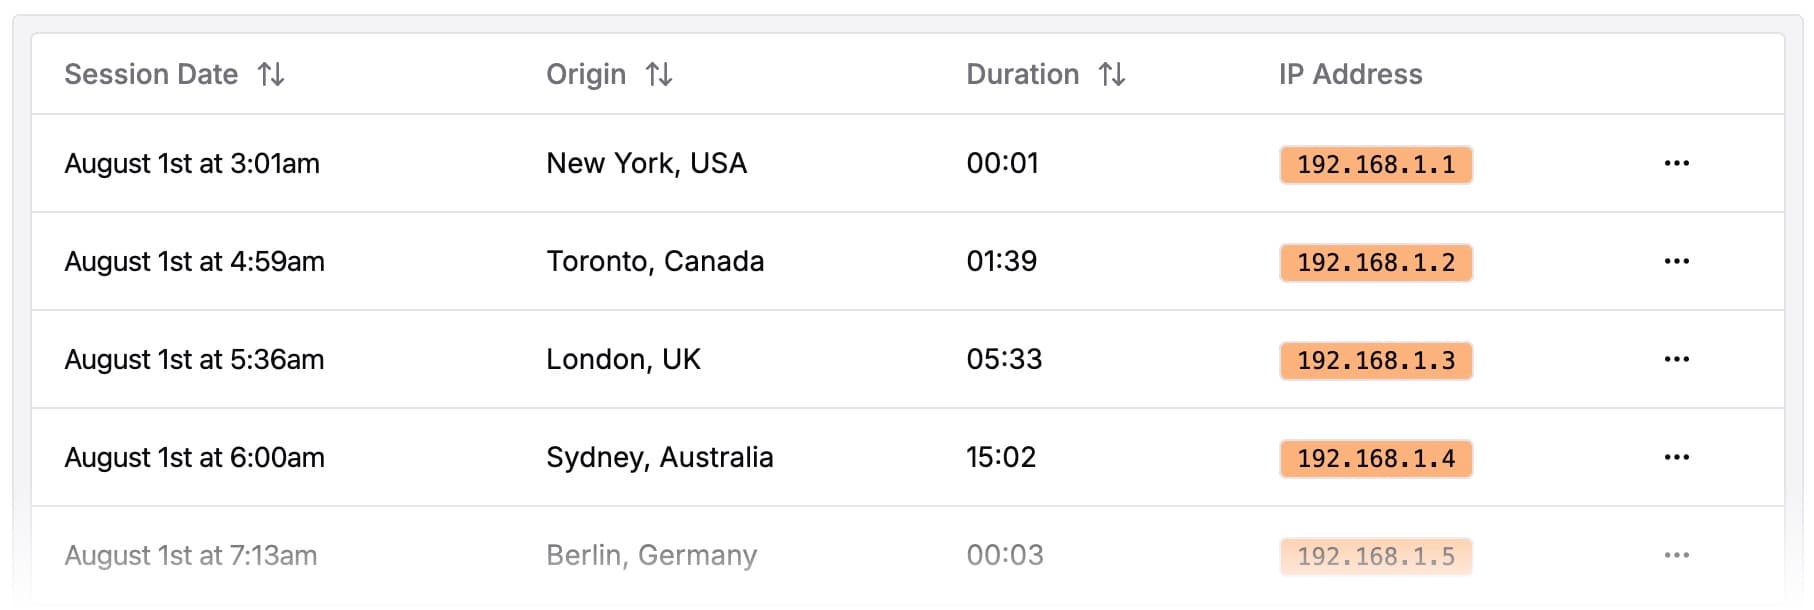
Task: Click the Session Date header label
Action: pyautogui.click(x=151, y=74)
